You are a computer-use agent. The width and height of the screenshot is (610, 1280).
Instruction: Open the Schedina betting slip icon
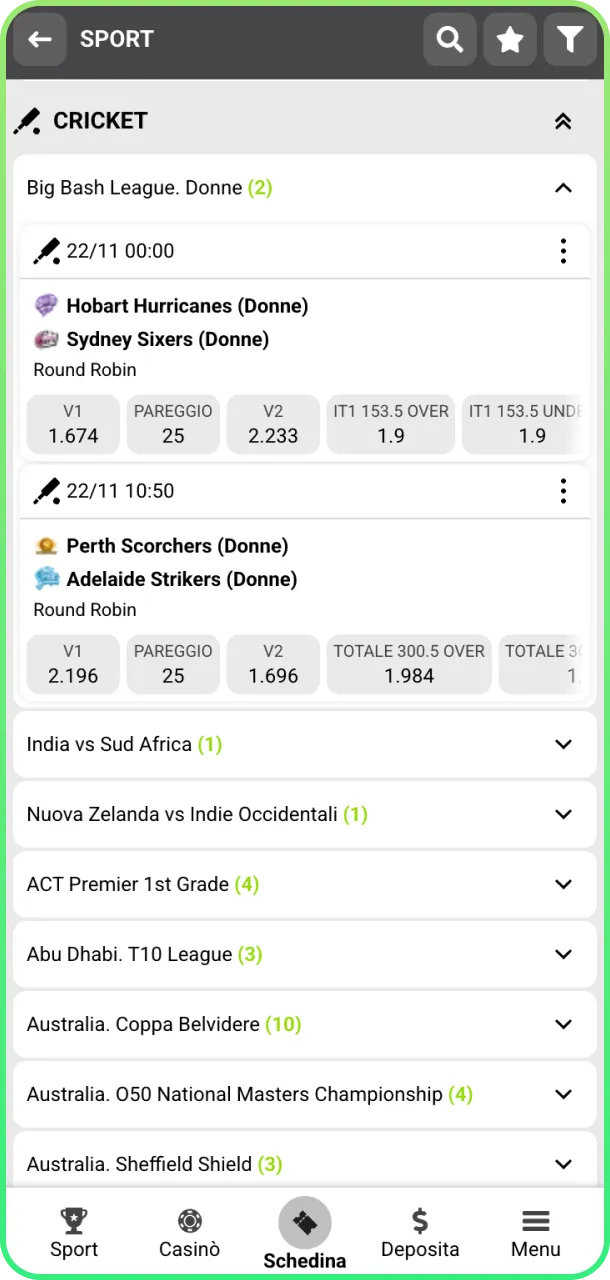click(x=304, y=1223)
